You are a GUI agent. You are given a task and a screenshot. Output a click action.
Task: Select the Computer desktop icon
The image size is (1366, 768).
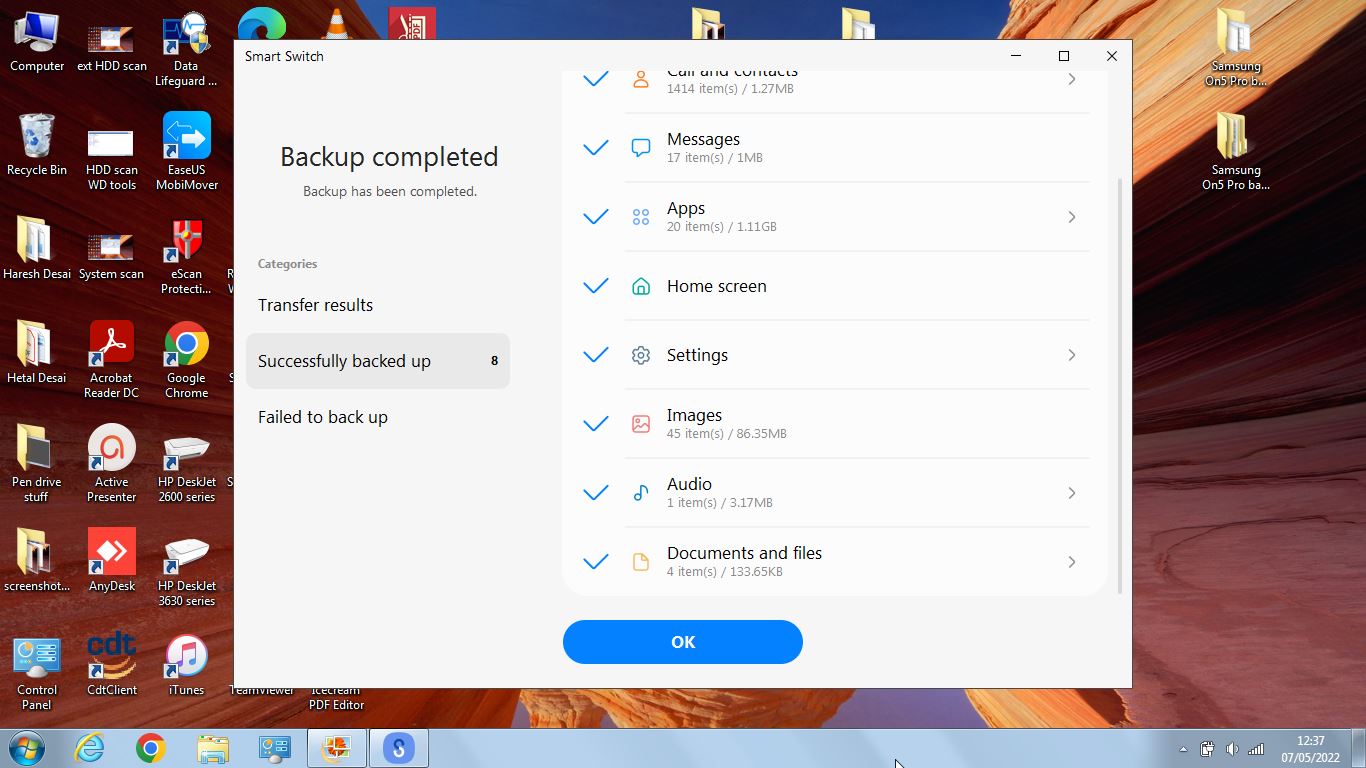37,42
